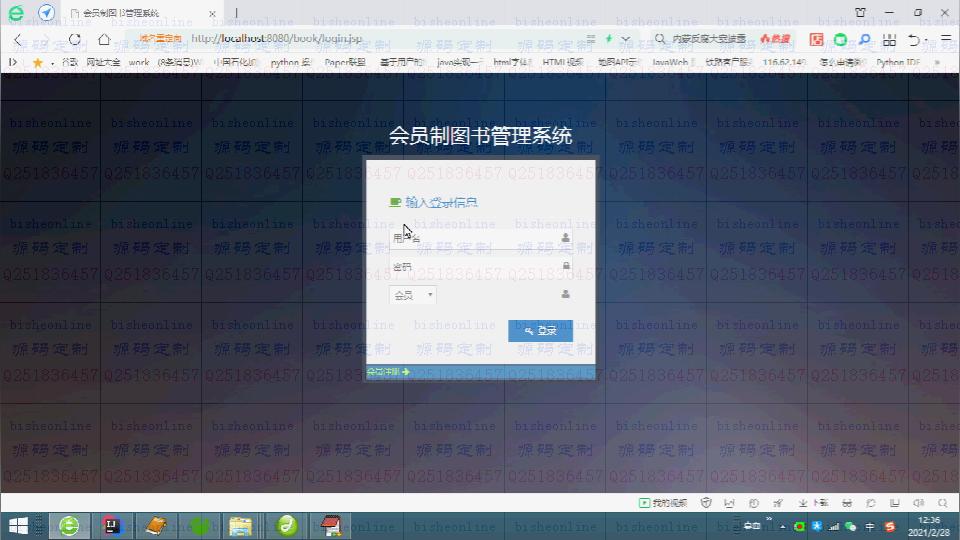Open the JavaWeb bookmark
Screen dimensions: 960x540
click(x=671, y=62)
